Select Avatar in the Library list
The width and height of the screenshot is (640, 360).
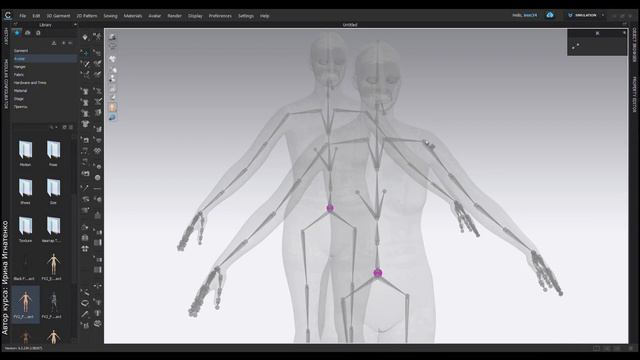(44, 59)
